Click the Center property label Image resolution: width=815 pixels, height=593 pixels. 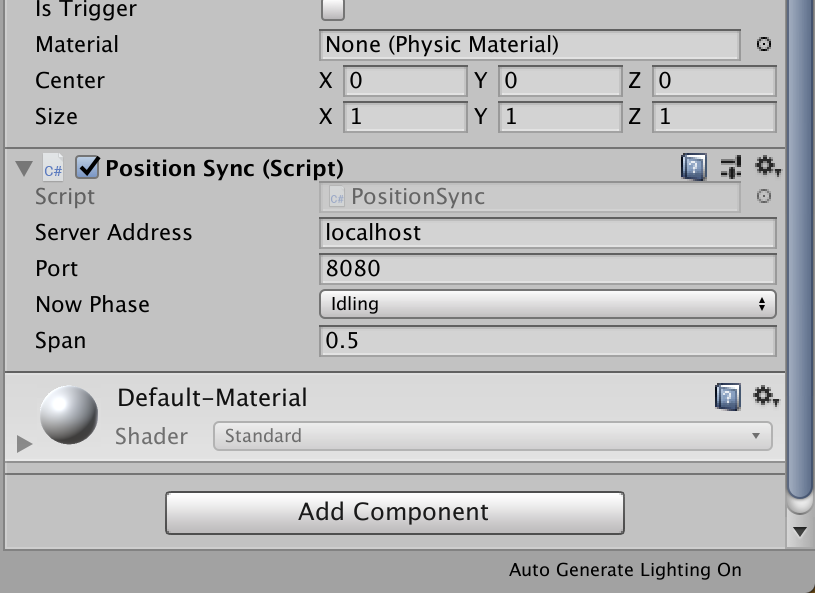(x=70, y=81)
